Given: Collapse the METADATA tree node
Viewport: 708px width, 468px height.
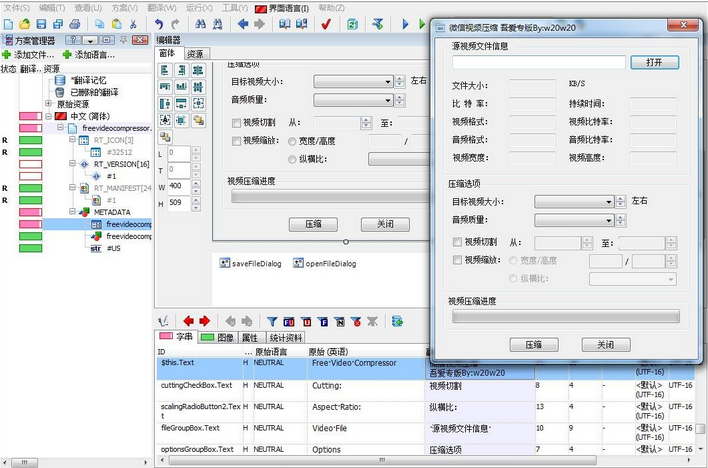Looking at the screenshot, I should click(x=72, y=211).
